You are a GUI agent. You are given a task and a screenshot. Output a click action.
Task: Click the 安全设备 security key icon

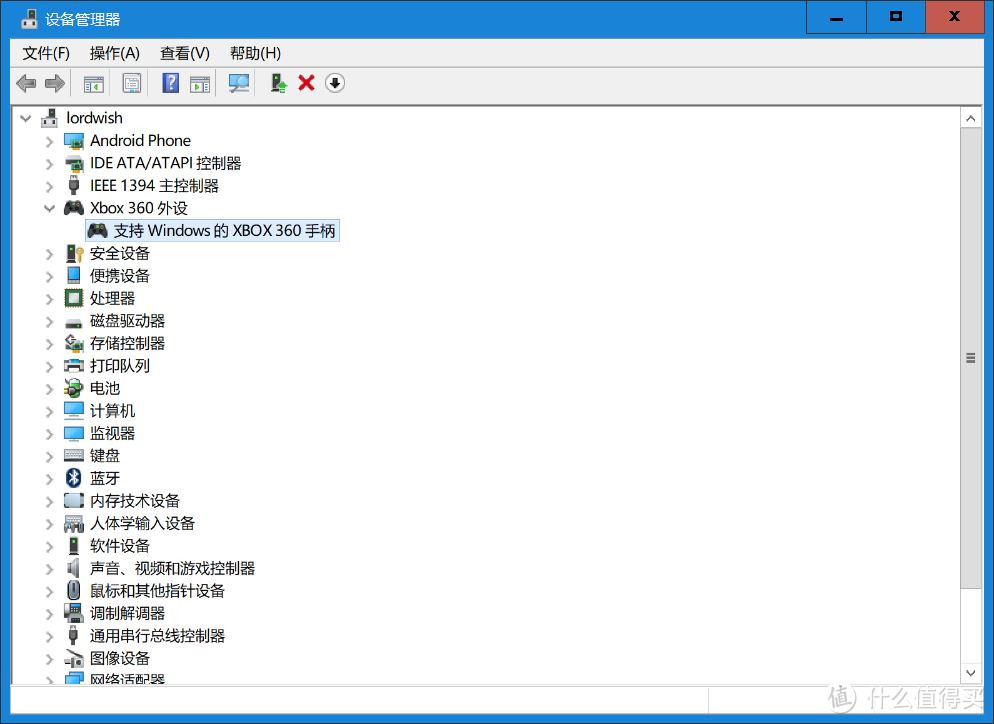point(74,254)
